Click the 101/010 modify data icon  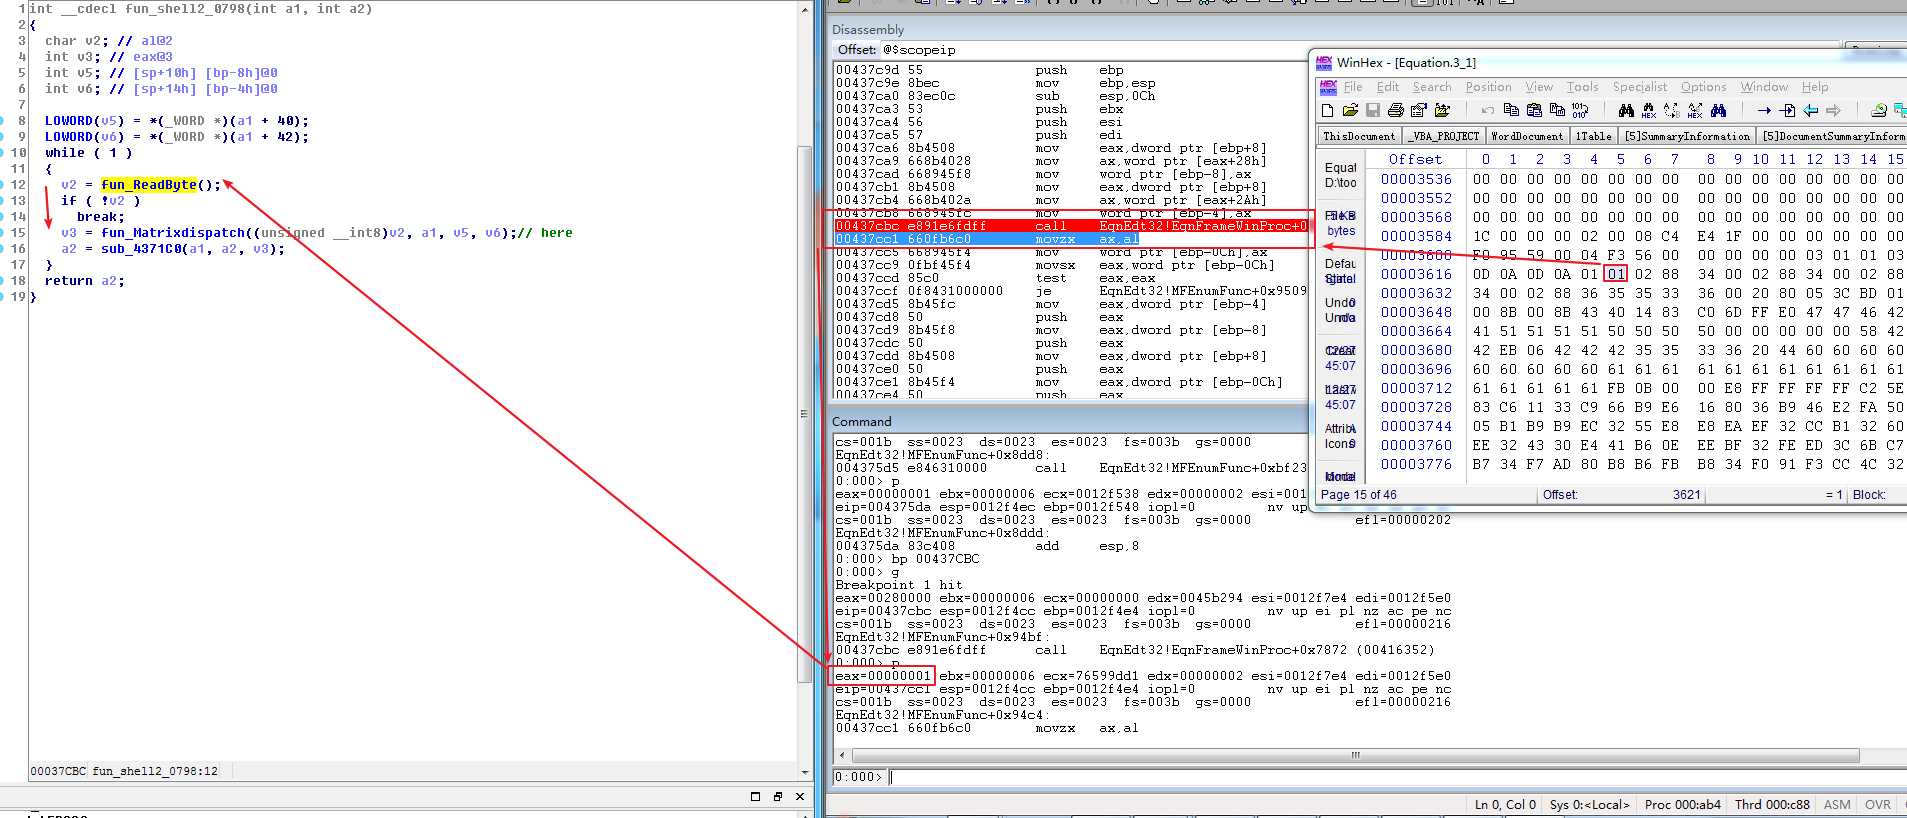click(1580, 110)
